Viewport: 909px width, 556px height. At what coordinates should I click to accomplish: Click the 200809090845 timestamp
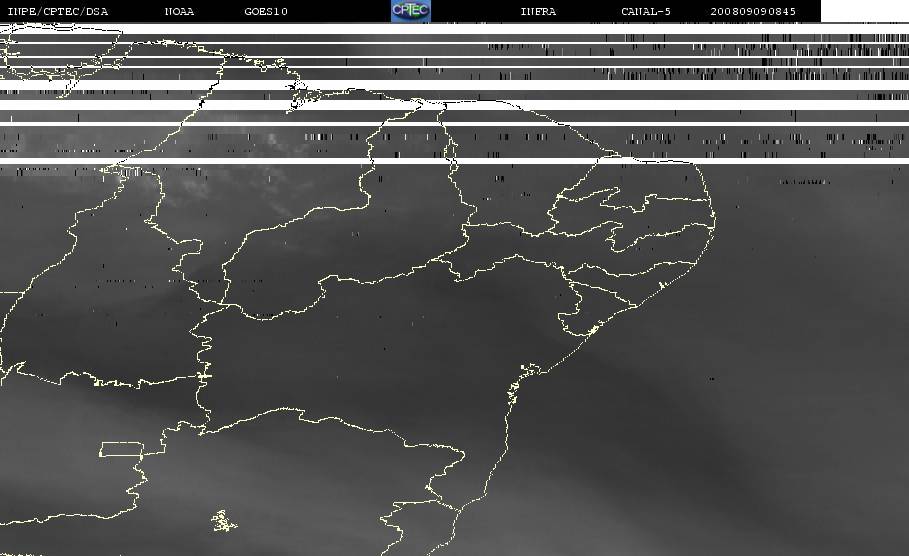pos(753,12)
